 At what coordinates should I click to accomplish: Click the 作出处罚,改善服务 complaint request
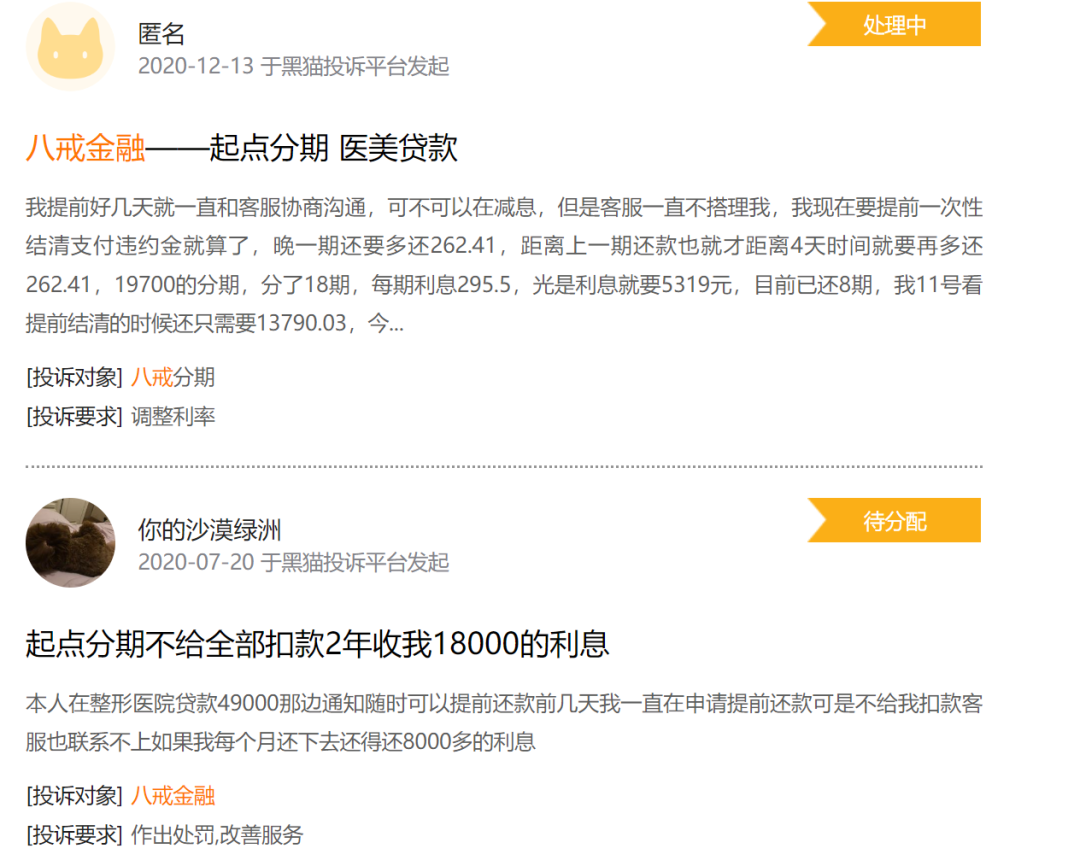tap(216, 834)
